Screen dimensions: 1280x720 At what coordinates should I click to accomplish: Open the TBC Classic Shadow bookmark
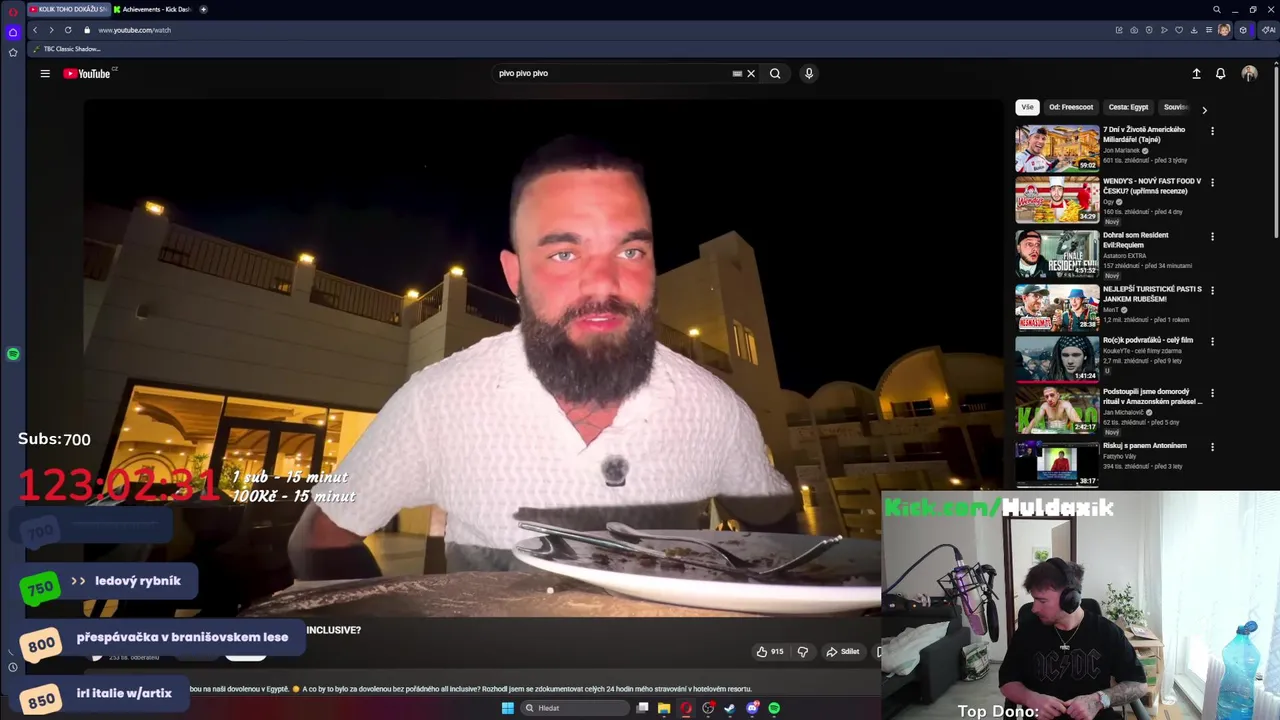(x=66, y=49)
